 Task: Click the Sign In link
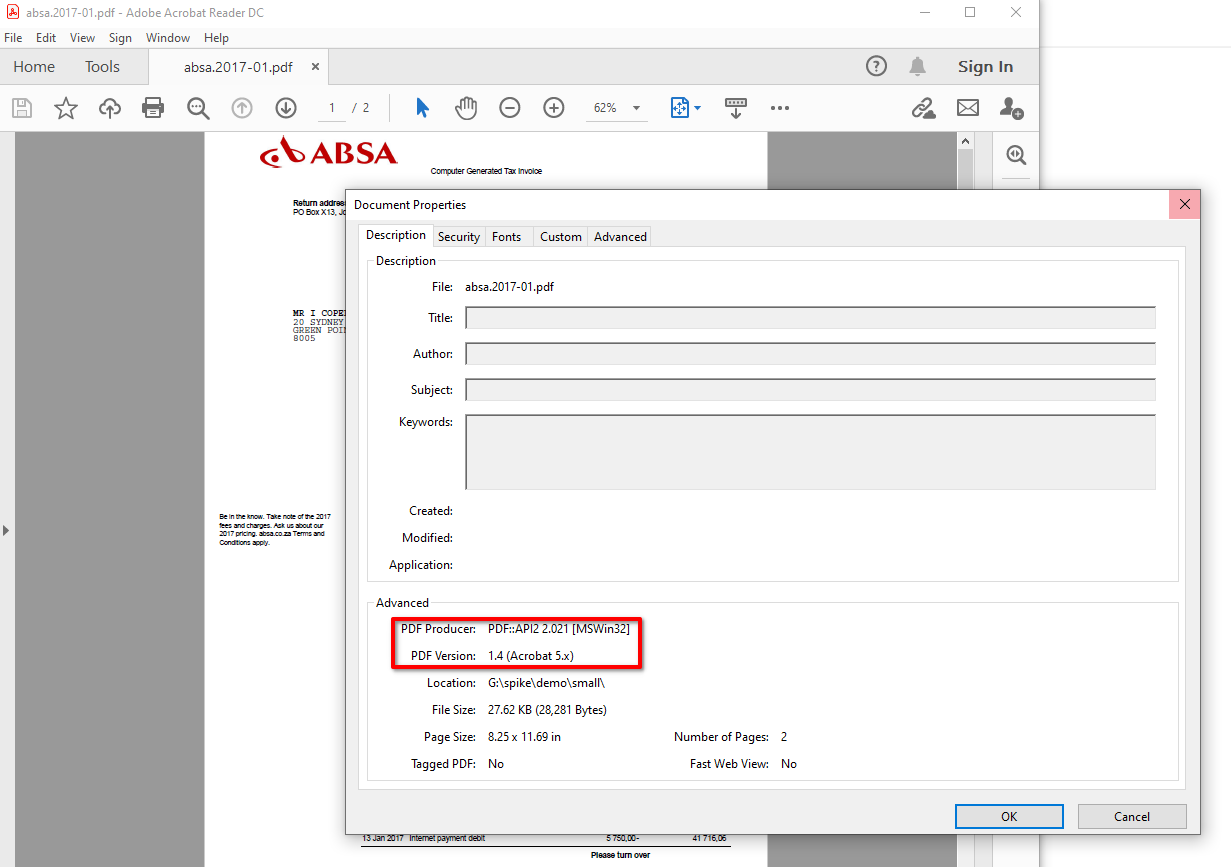click(x=985, y=67)
